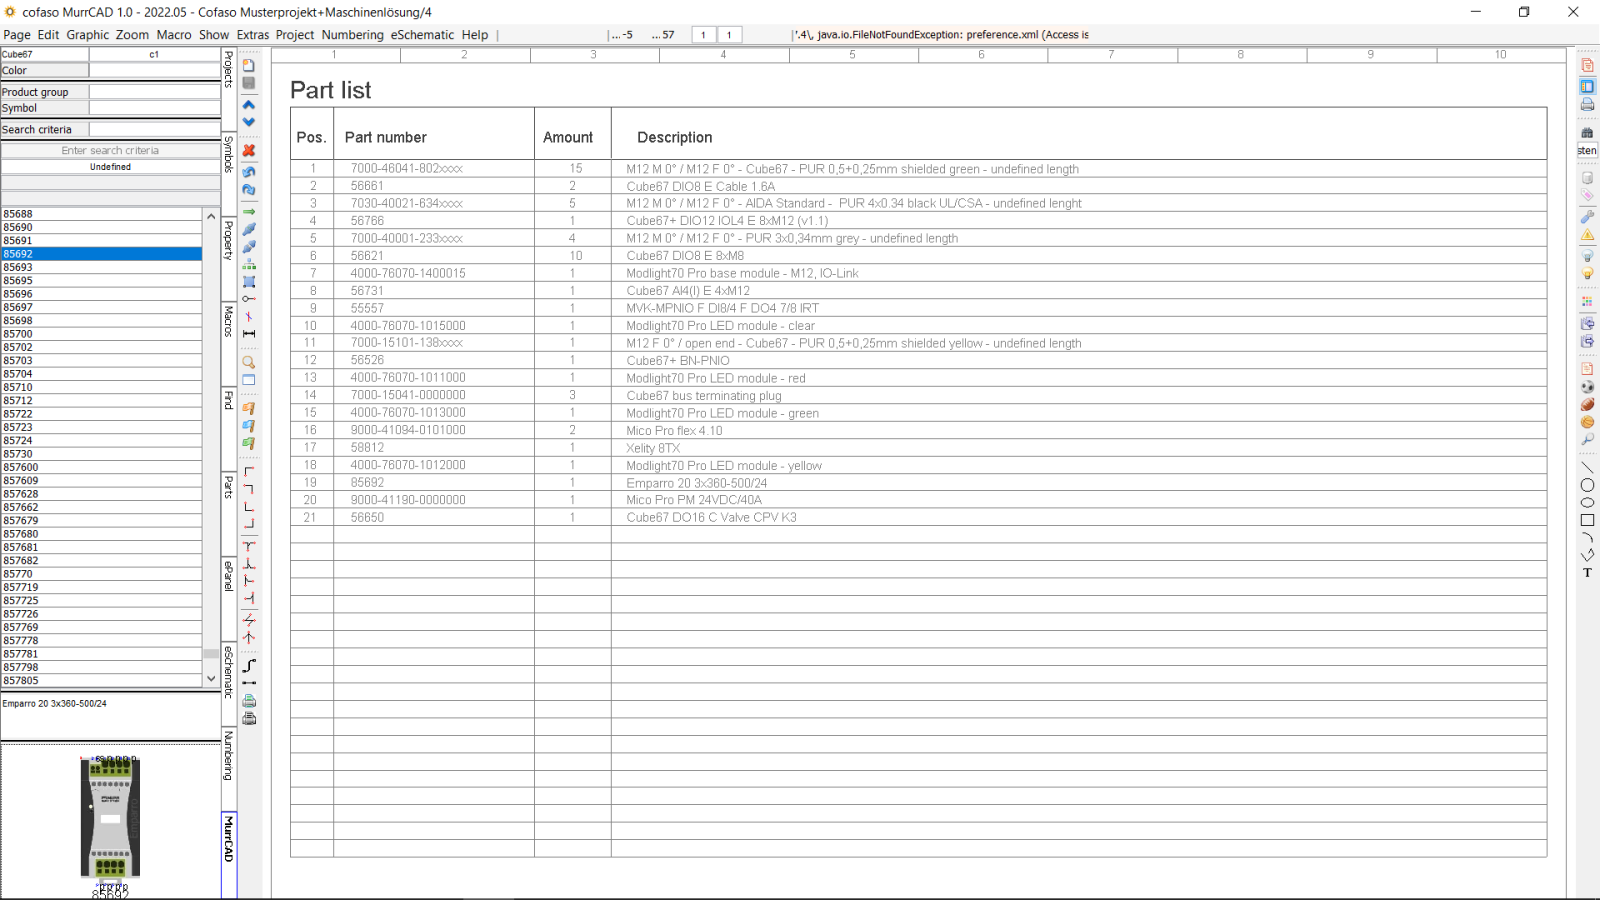
Task: Click the new page icon in left toolbar
Action: [x=249, y=65]
